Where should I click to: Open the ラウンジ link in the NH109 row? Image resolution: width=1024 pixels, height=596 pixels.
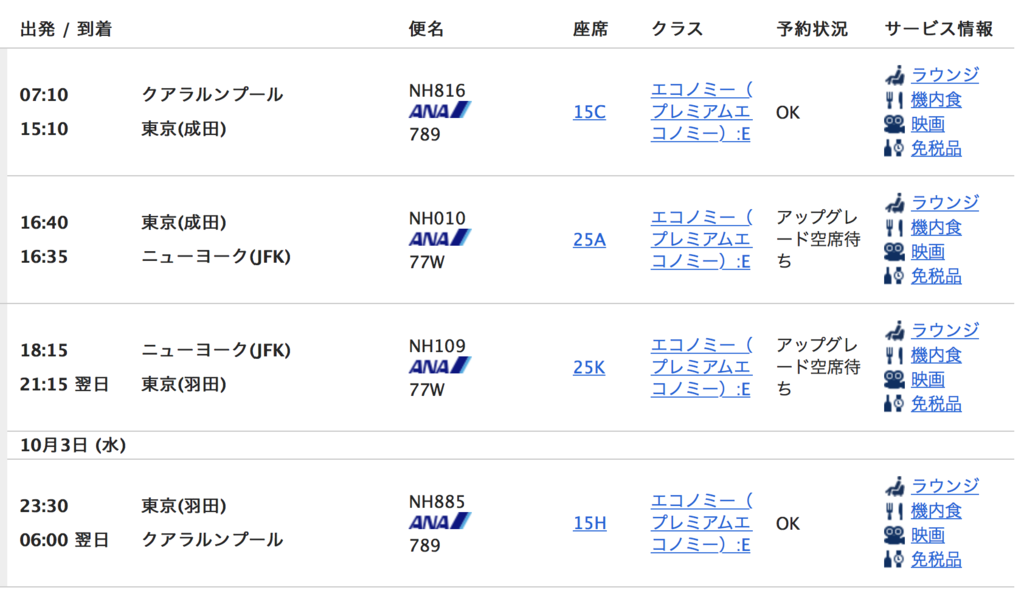pos(945,330)
